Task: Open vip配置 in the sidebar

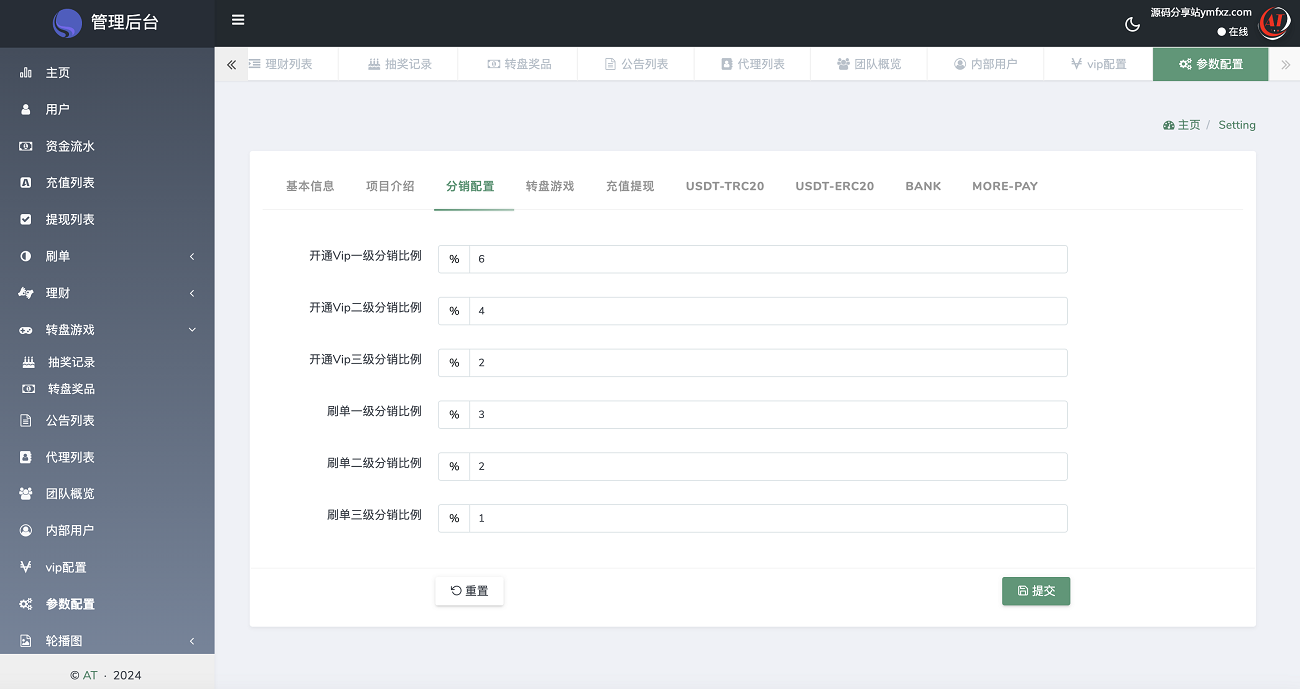Action: [x=66, y=567]
